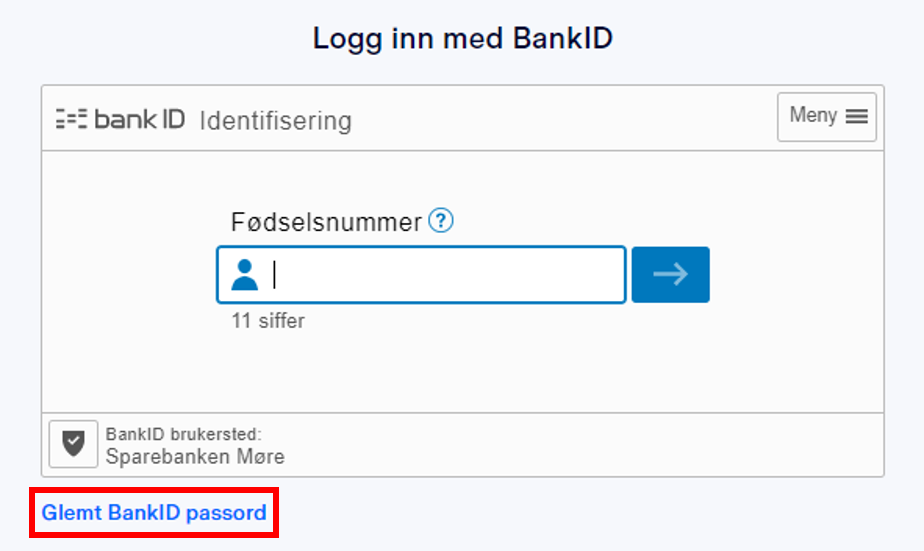Open the Meny menu
This screenshot has height=551, width=924.
pyautogui.click(x=827, y=117)
